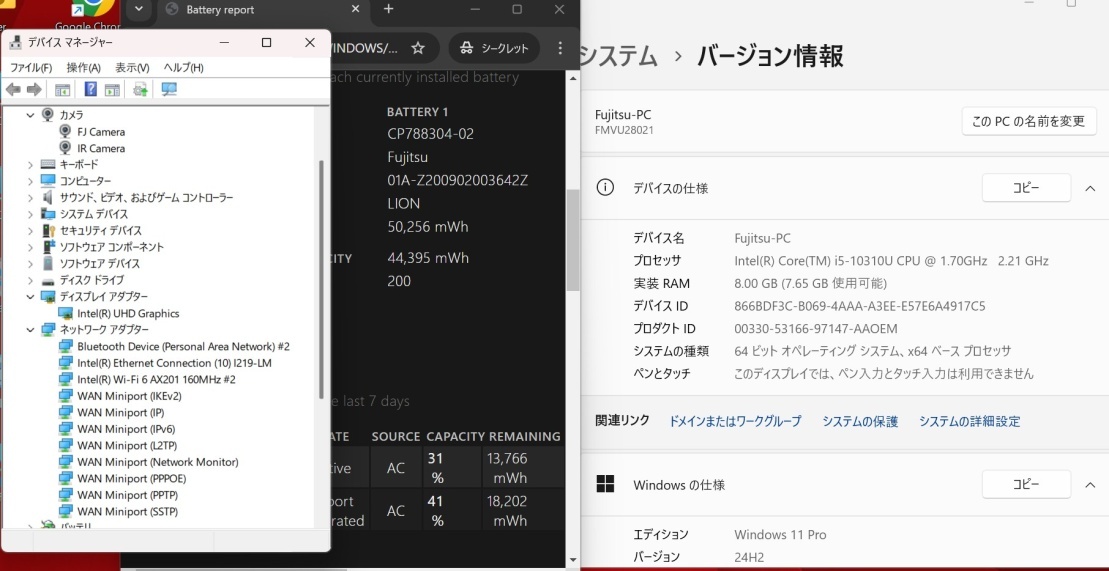Expand サウンド、ビデオ、およびゲーム コントローラー
The height and width of the screenshot is (571, 1109).
(x=30, y=197)
